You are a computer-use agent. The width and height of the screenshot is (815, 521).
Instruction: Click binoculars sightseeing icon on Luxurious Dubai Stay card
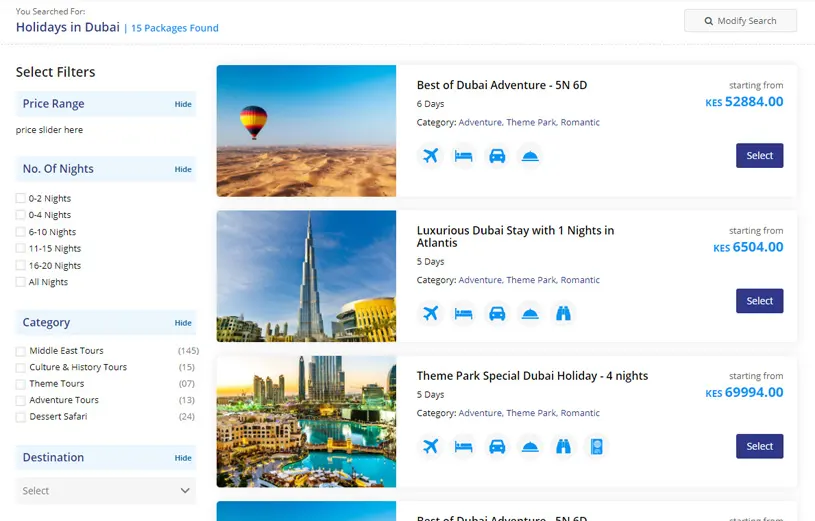click(563, 314)
